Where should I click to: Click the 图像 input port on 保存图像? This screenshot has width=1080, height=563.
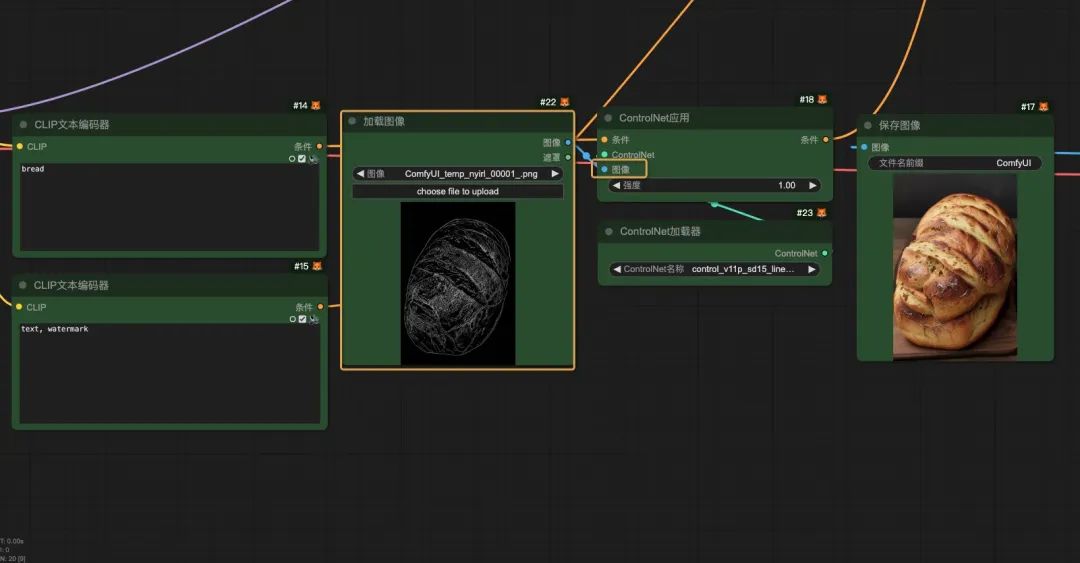click(864, 147)
